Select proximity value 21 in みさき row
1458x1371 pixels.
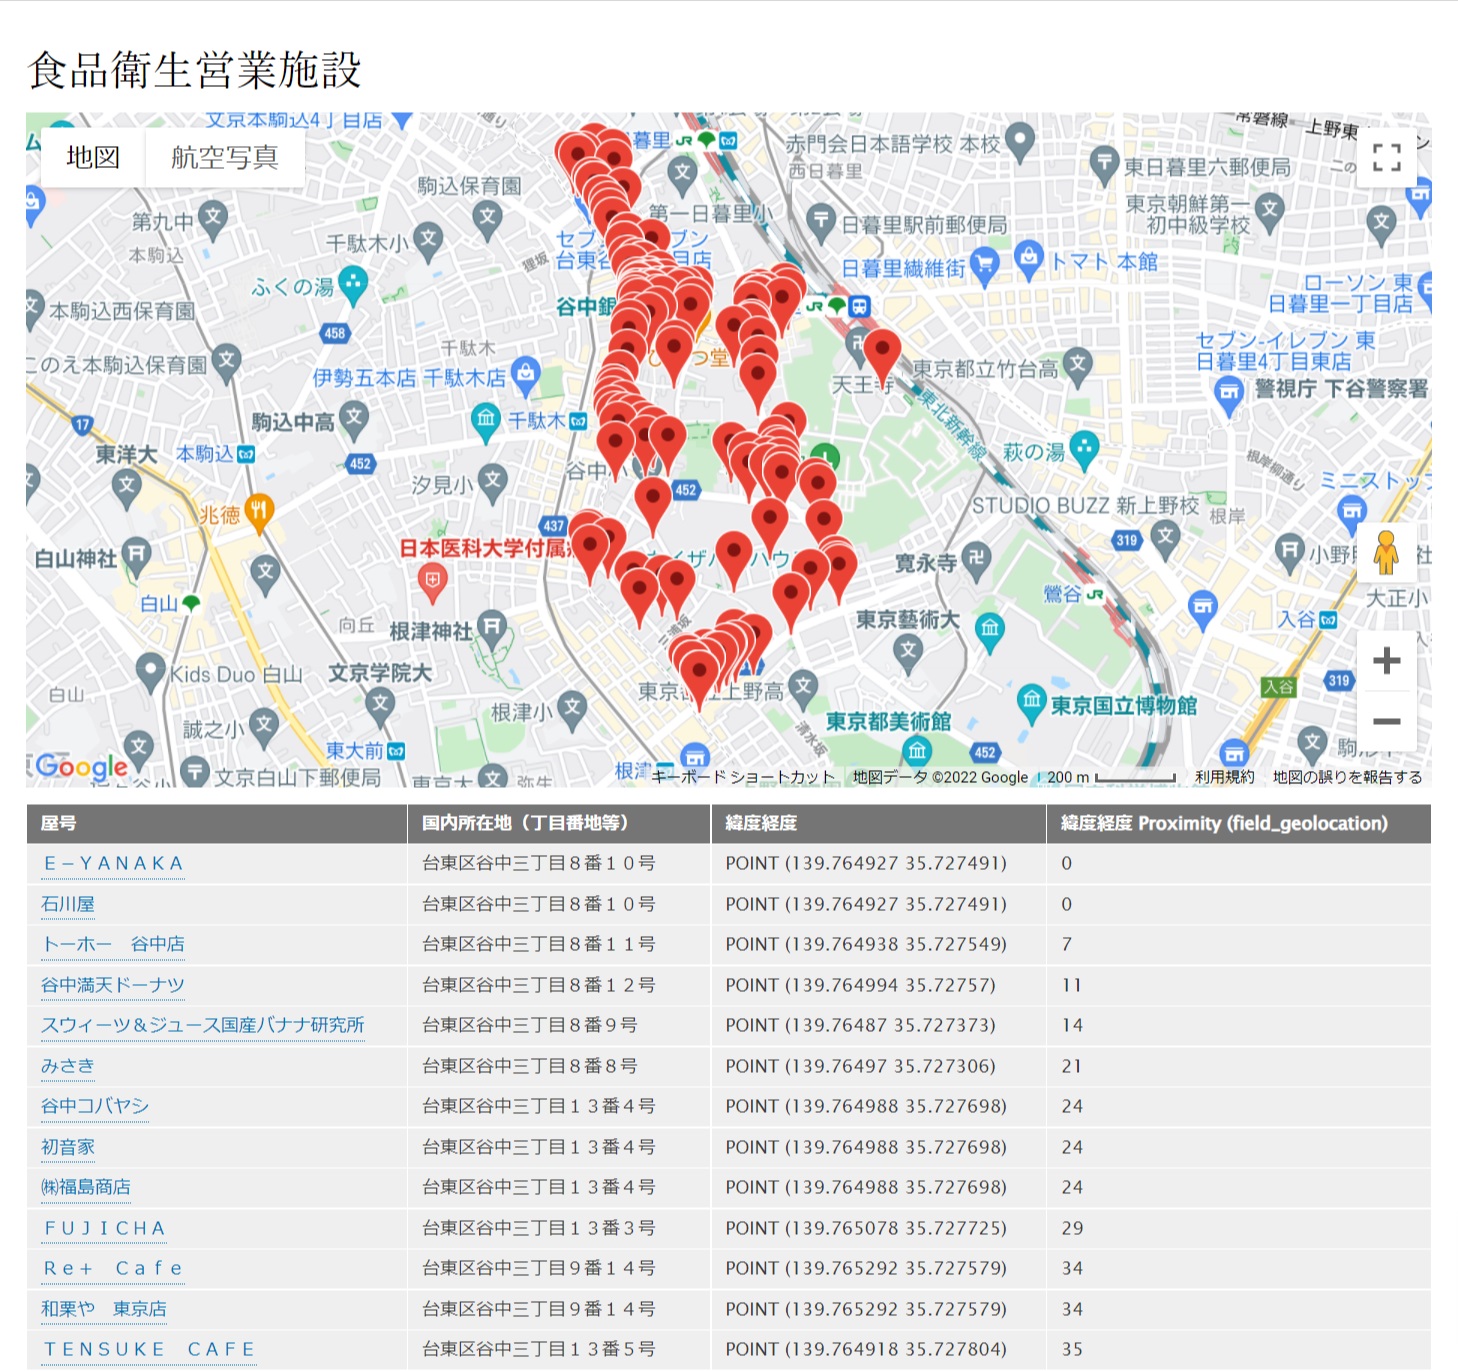point(1072,1066)
